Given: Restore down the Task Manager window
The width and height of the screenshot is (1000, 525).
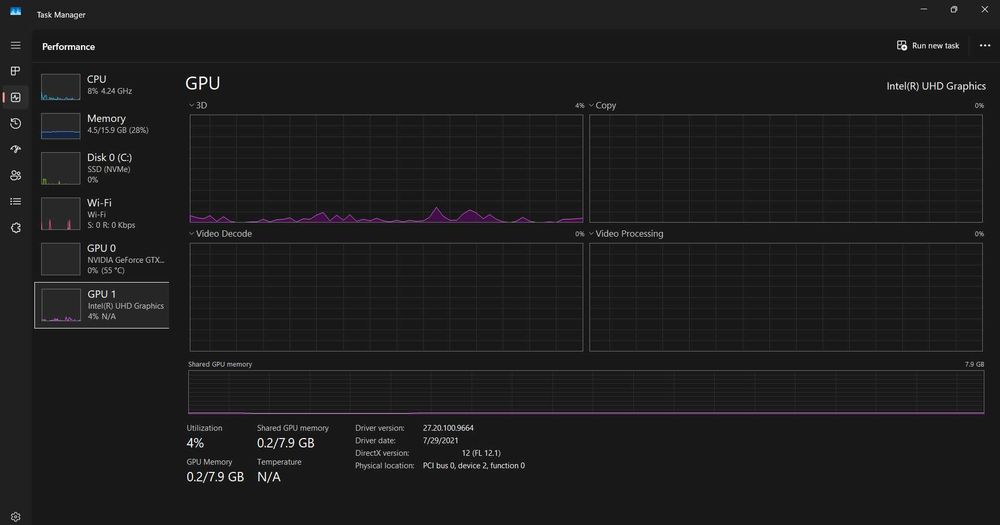Looking at the screenshot, I should pyautogui.click(x=953, y=10).
